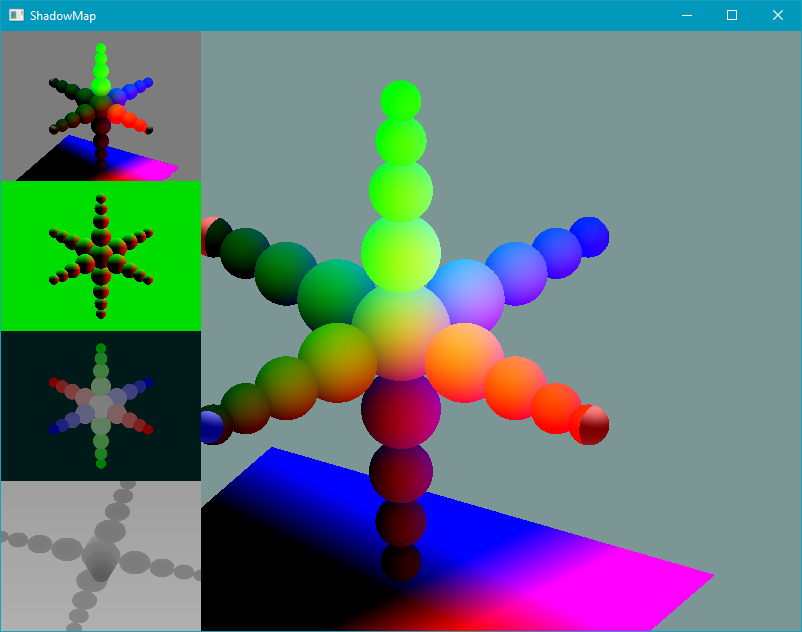
Task: Click the darkest sphere at the bottom of the star
Action: coord(401,562)
